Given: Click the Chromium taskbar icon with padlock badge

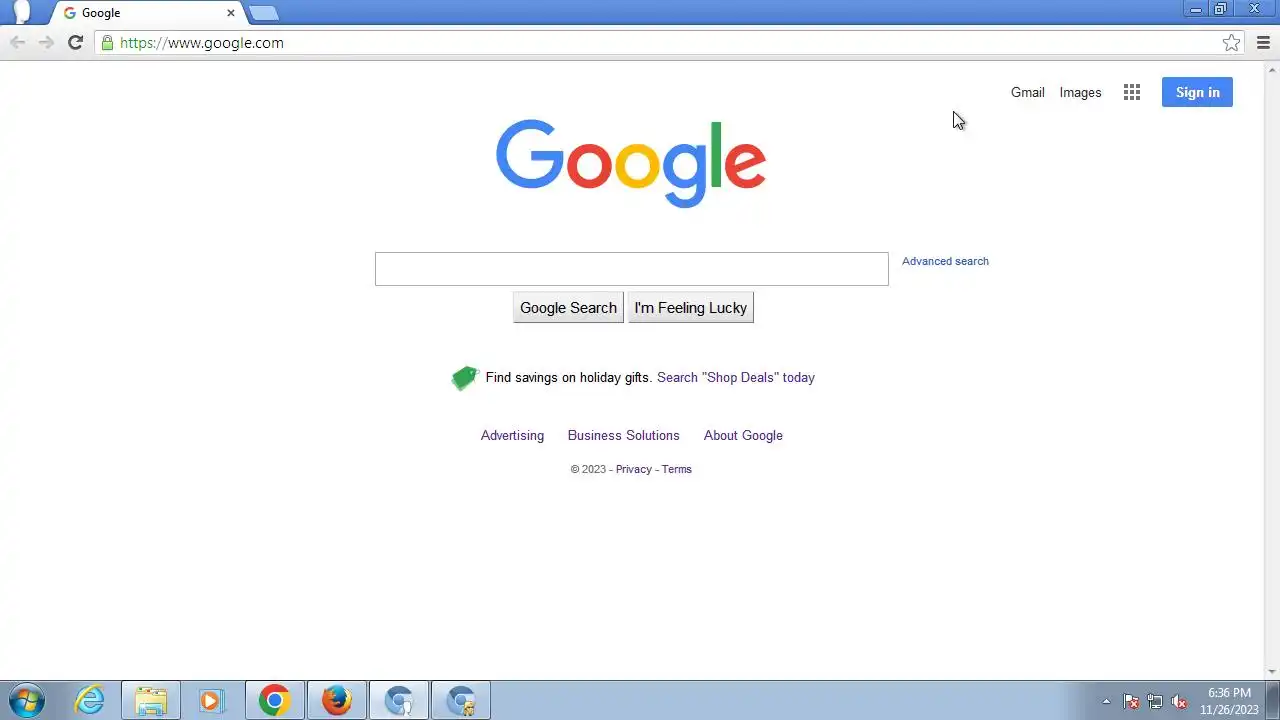Looking at the screenshot, I should click(461, 701).
